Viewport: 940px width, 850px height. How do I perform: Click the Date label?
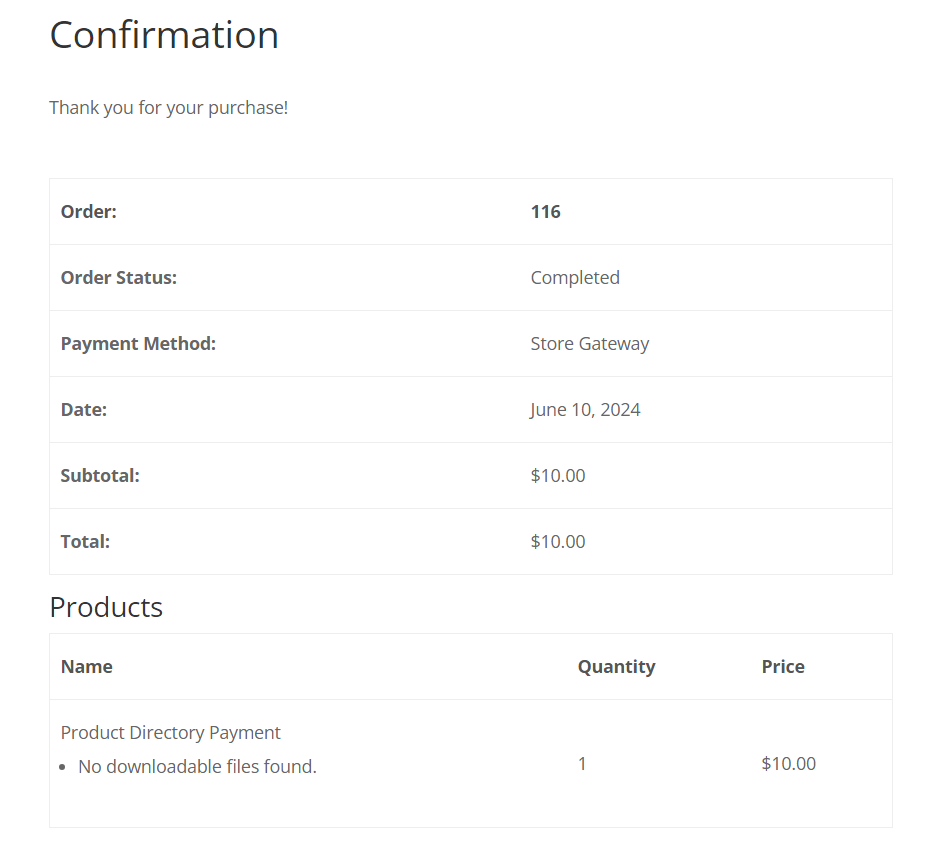click(x=84, y=409)
